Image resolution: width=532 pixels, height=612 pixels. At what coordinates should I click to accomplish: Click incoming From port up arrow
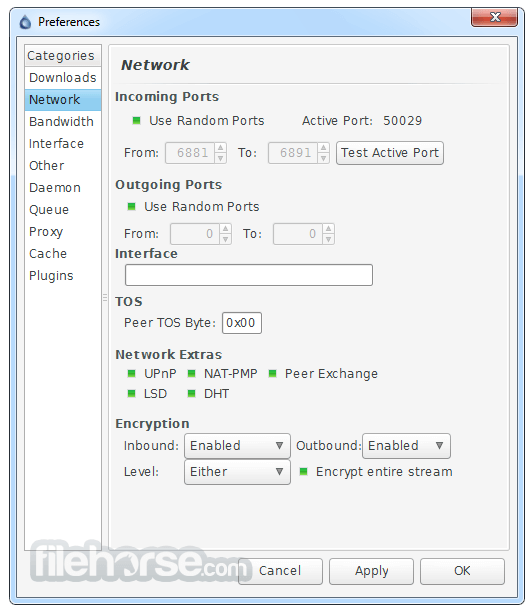221,148
